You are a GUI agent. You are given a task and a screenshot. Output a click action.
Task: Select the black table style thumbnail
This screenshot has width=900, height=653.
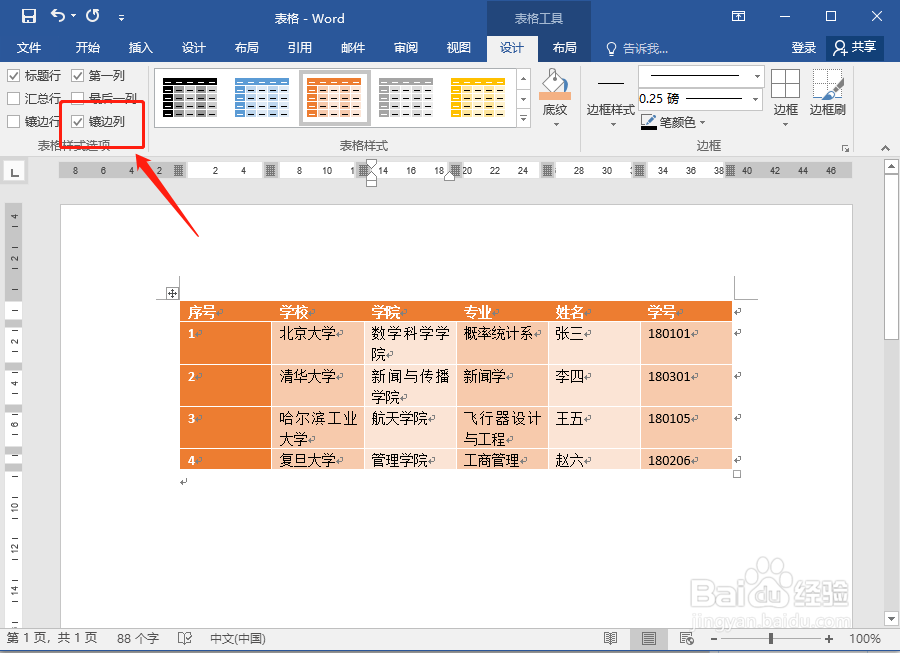[x=190, y=98]
